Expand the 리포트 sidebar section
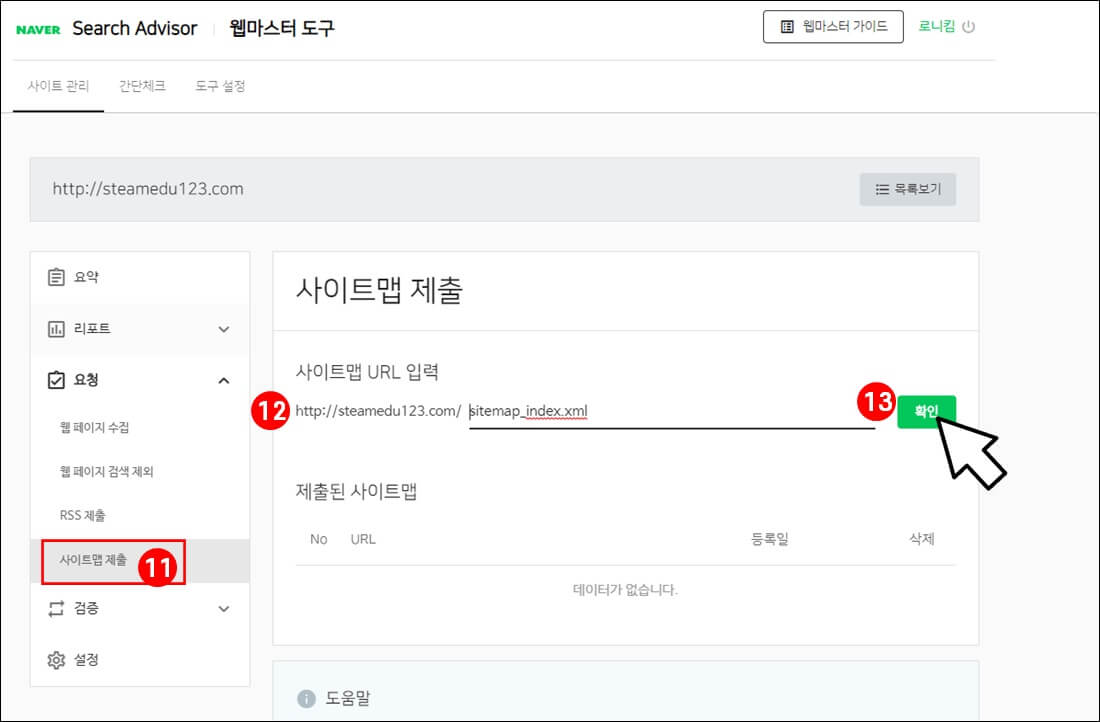Image resolution: width=1100 pixels, height=722 pixels. 224,328
